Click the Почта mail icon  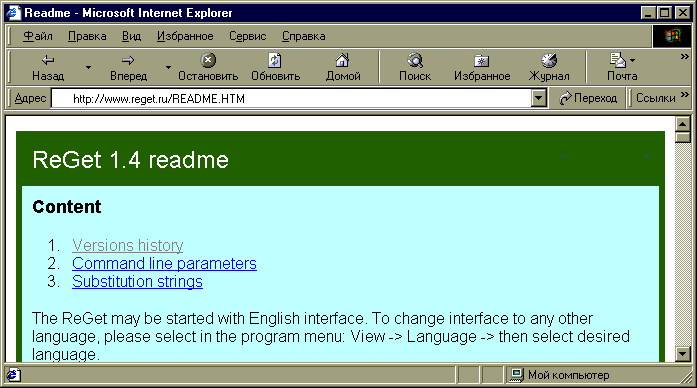point(617,60)
